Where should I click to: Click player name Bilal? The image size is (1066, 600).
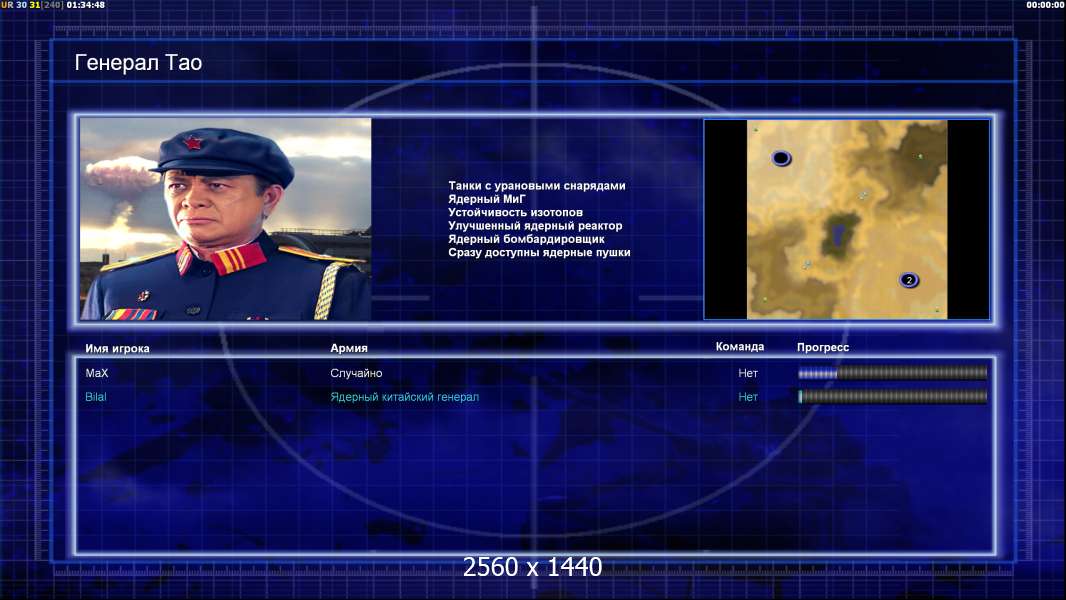(95, 397)
